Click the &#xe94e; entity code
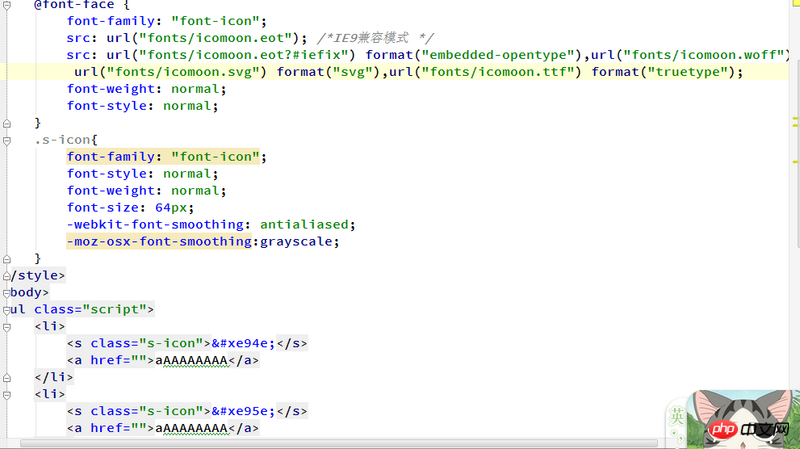The image size is (800, 449). coord(243,343)
